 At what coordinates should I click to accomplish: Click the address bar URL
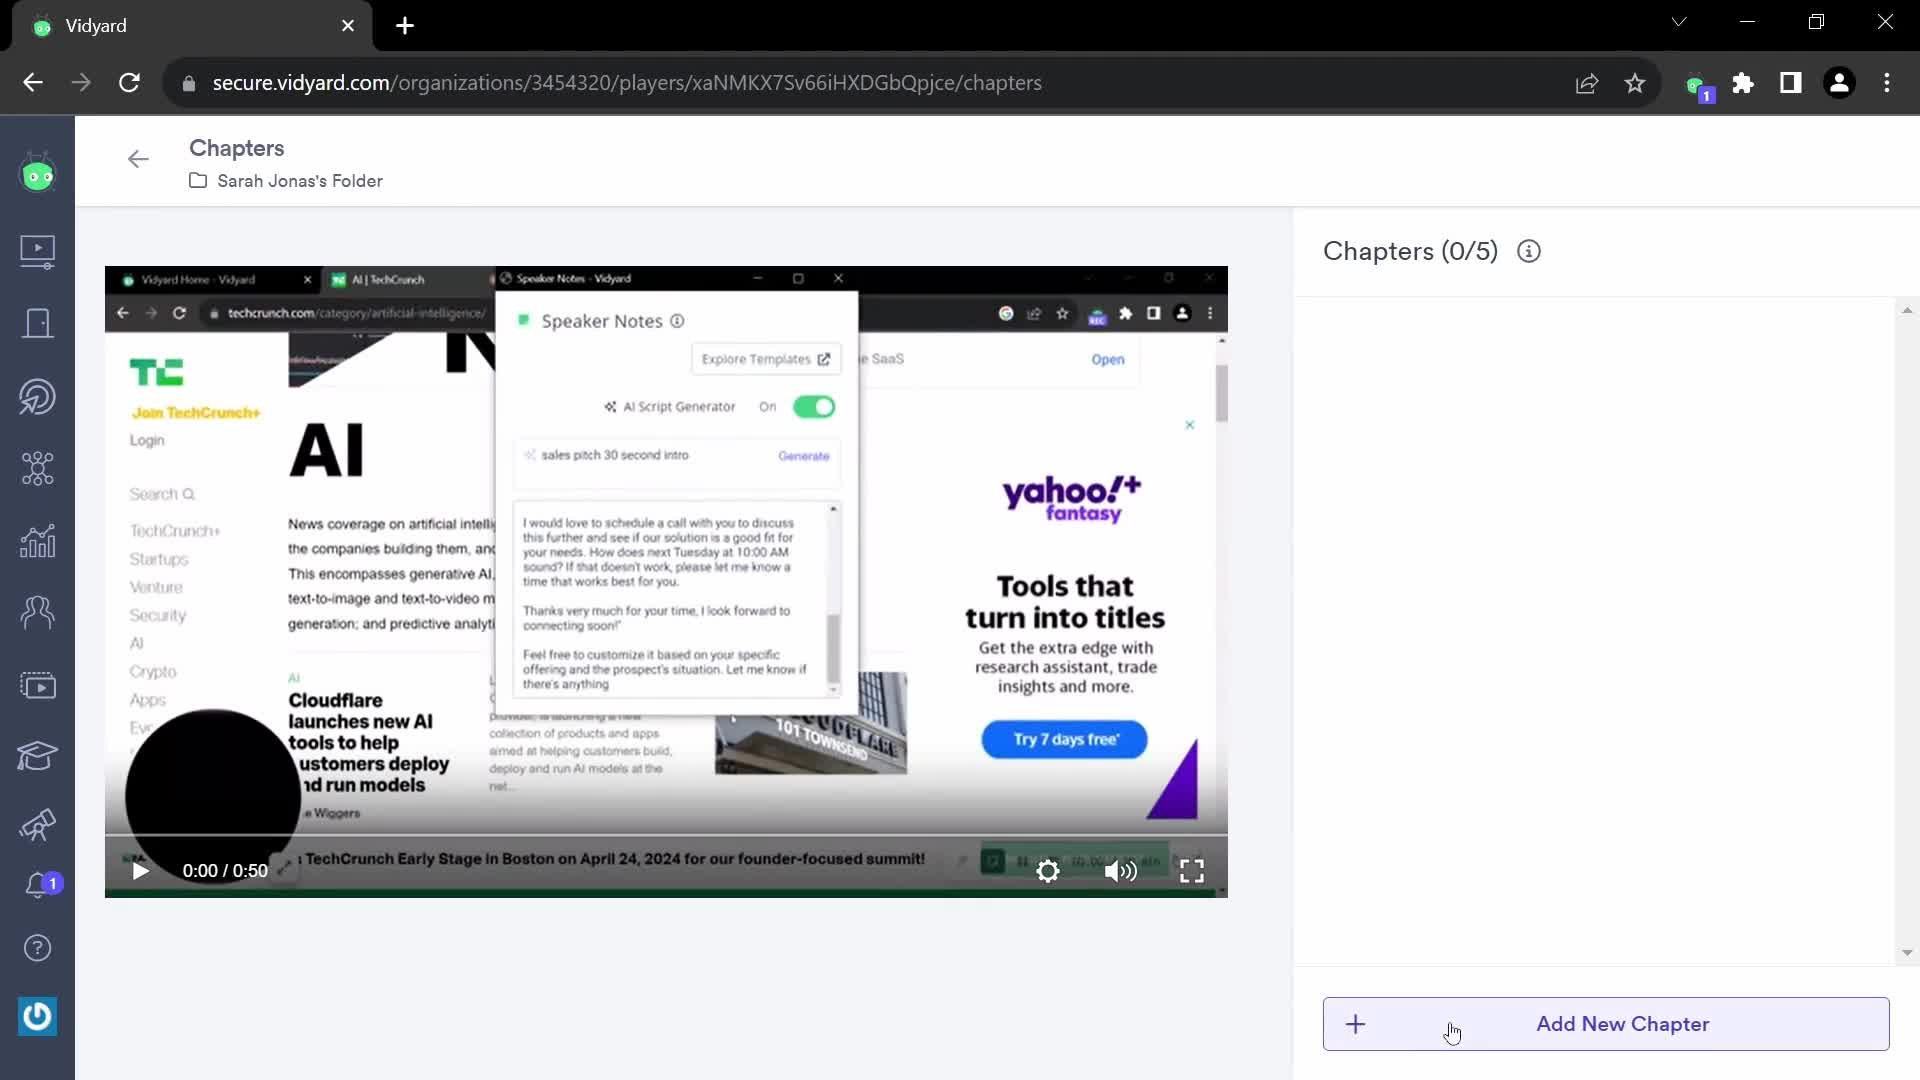click(627, 83)
